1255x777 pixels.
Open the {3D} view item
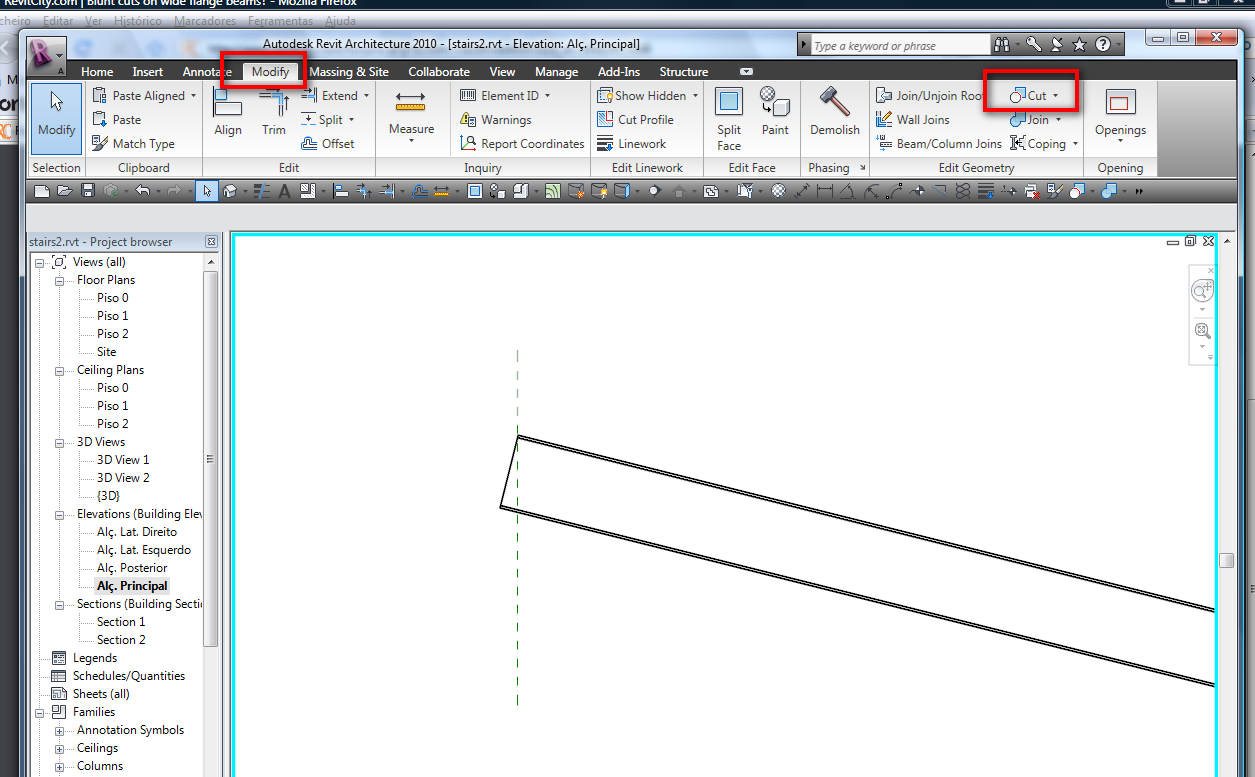[x=108, y=496]
